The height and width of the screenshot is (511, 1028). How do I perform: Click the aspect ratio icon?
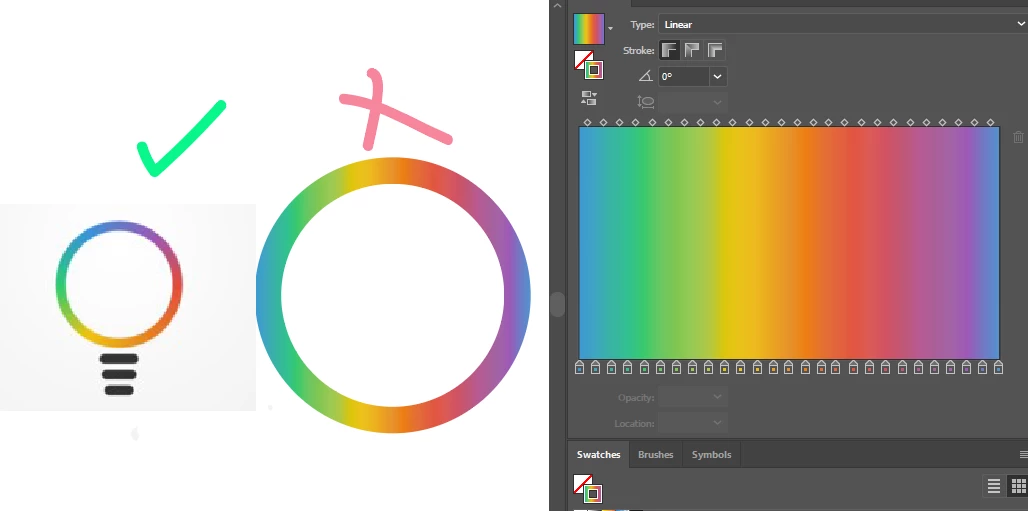pyautogui.click(x=645, y=102)
